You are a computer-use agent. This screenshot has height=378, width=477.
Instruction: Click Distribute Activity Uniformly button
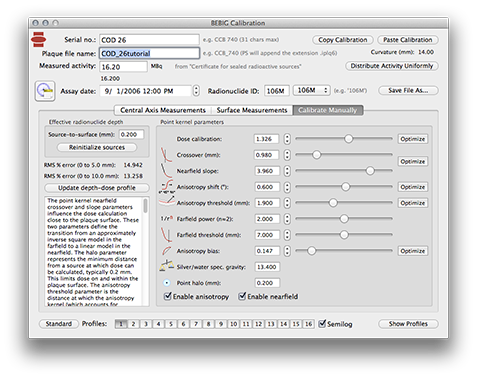(x=392, y=66)
